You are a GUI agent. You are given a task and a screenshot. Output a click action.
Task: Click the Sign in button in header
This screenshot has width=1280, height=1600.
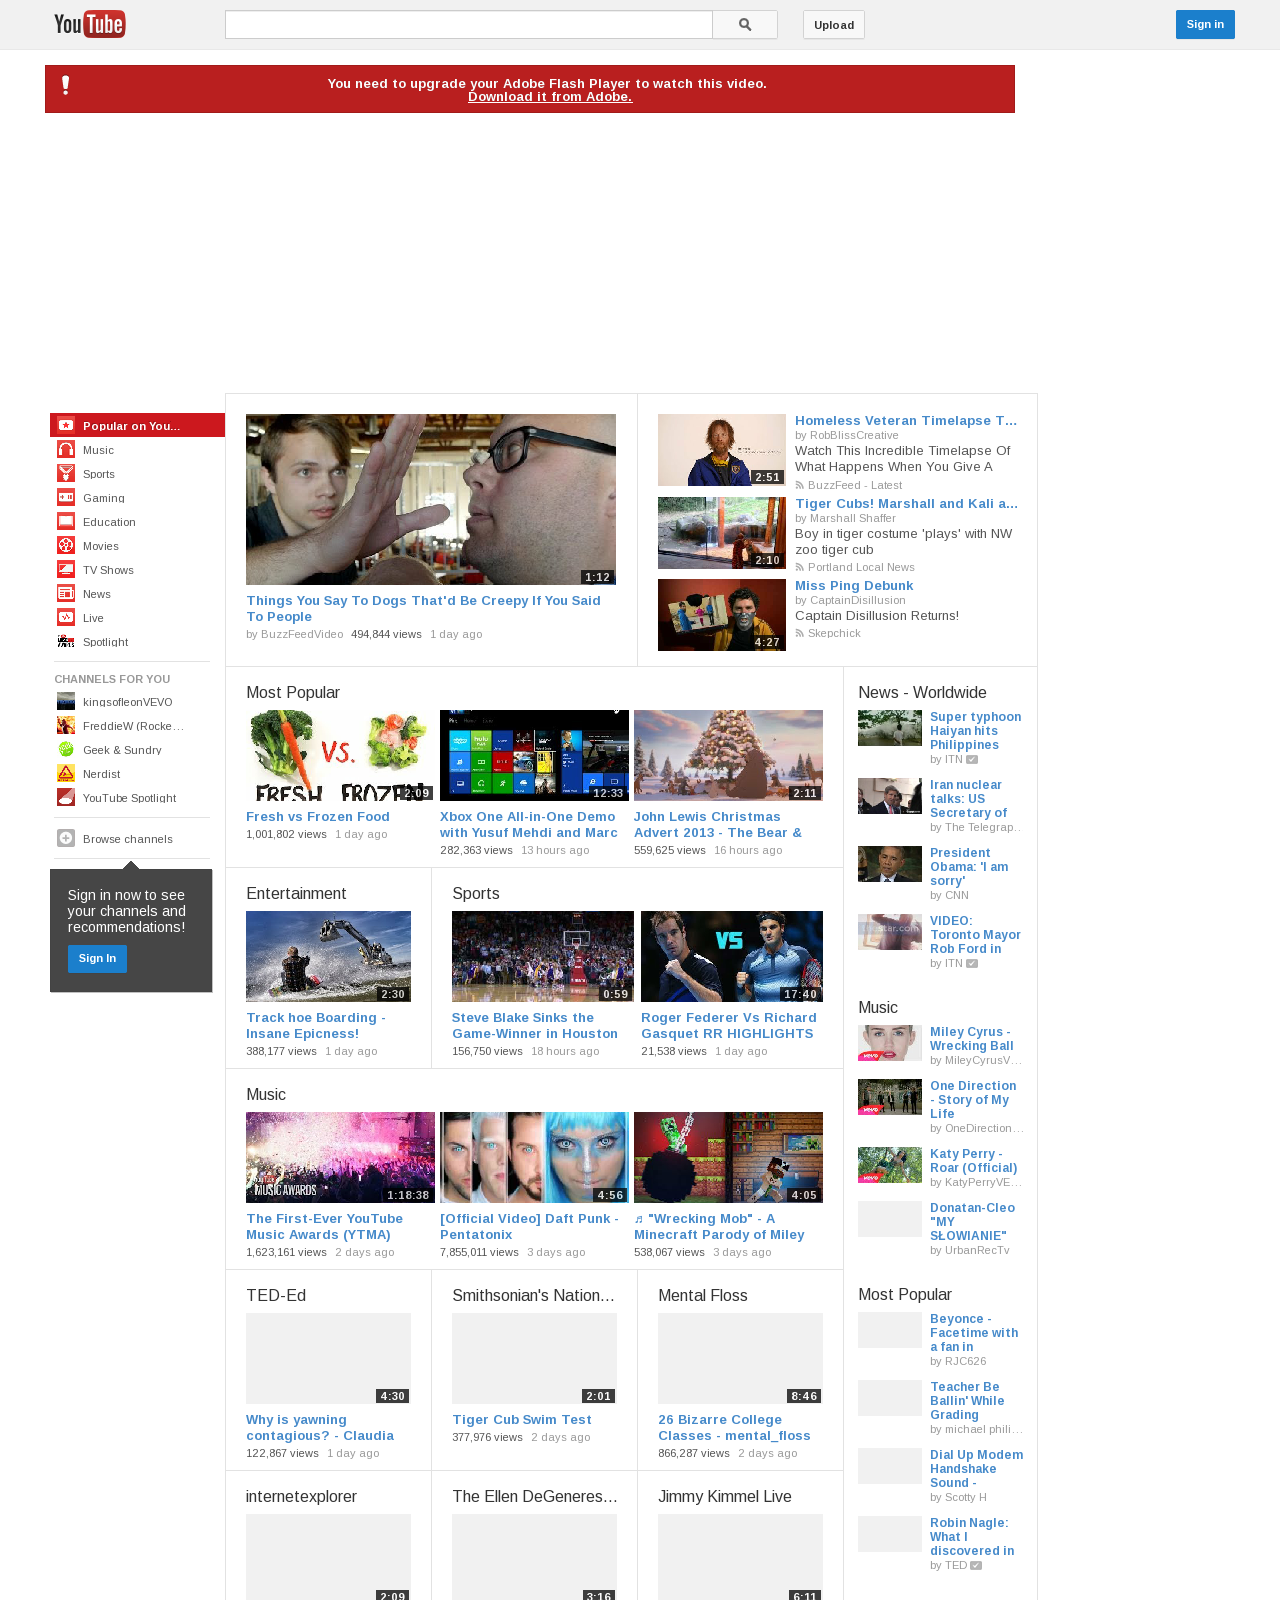point(1205,25)
